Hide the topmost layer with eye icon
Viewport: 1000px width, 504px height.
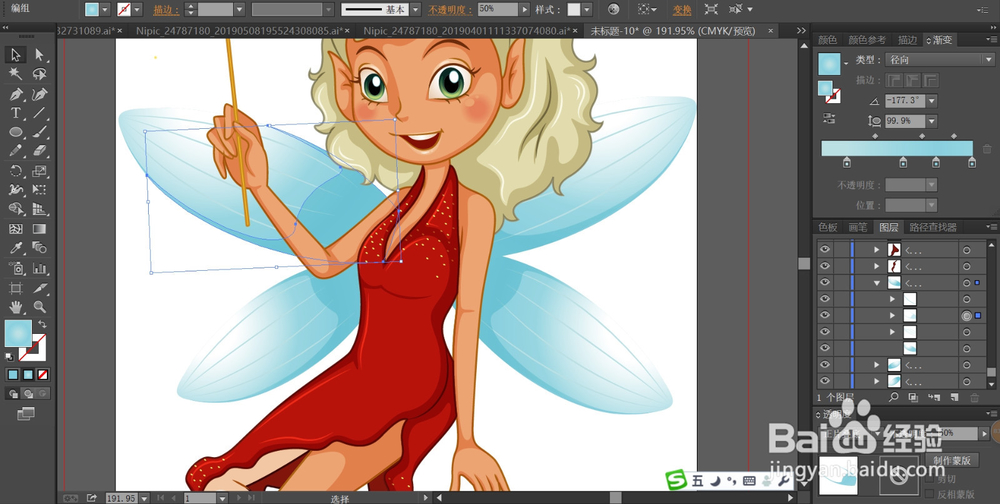(x=825, y=249)
